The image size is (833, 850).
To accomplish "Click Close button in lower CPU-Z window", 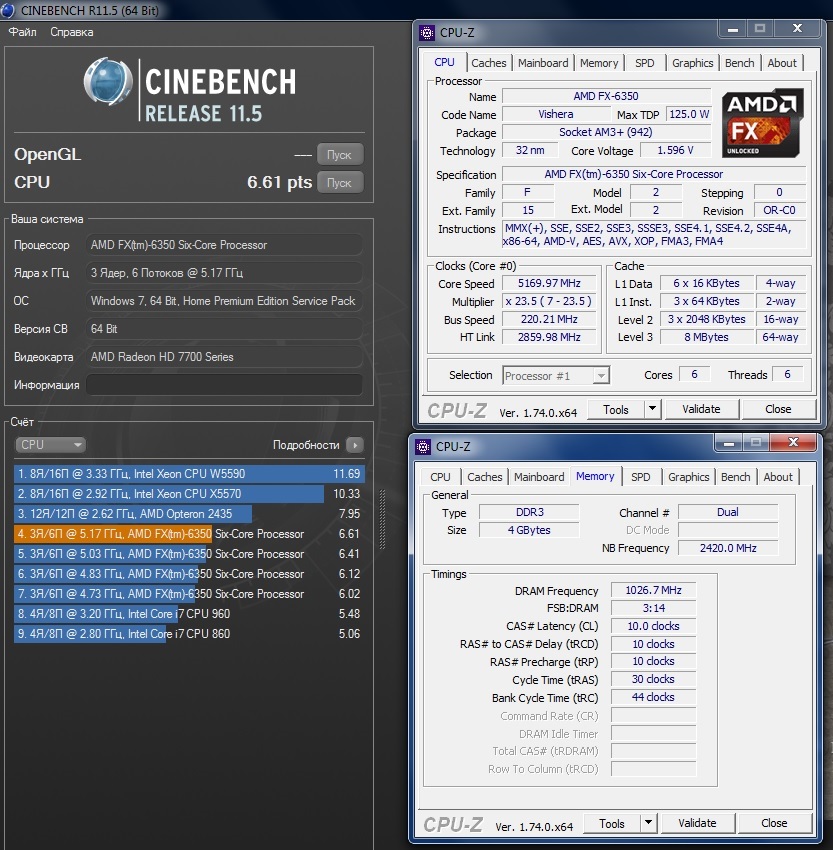I will tap(774, 823).
